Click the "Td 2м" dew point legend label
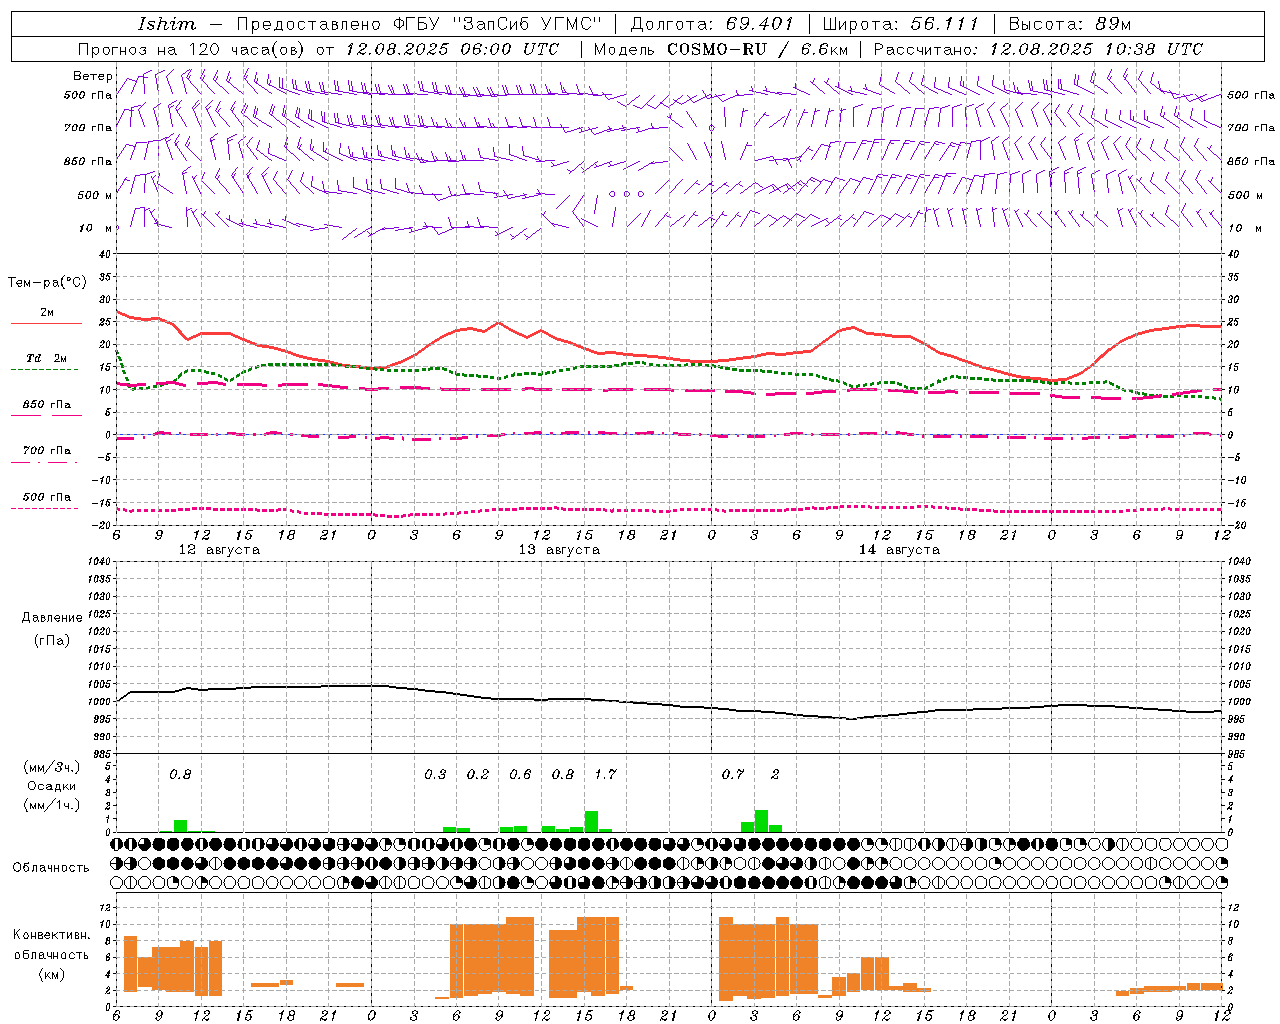 tap(46, 358)
